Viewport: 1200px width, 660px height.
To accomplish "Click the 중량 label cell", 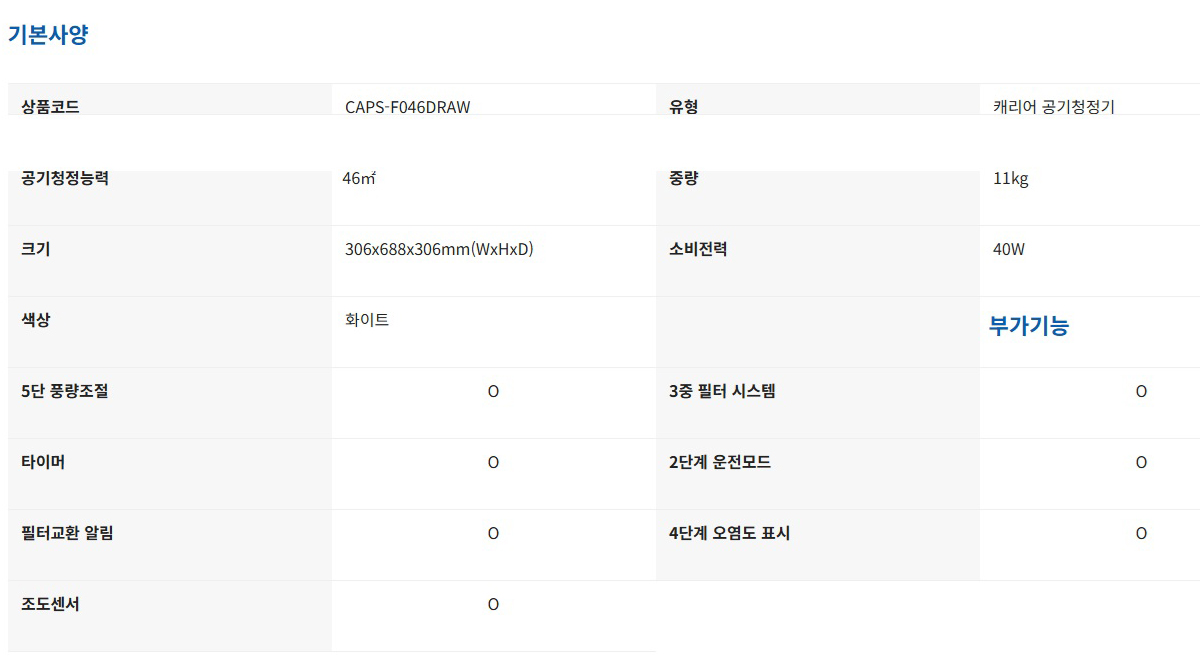I will [x=684, y=179].
